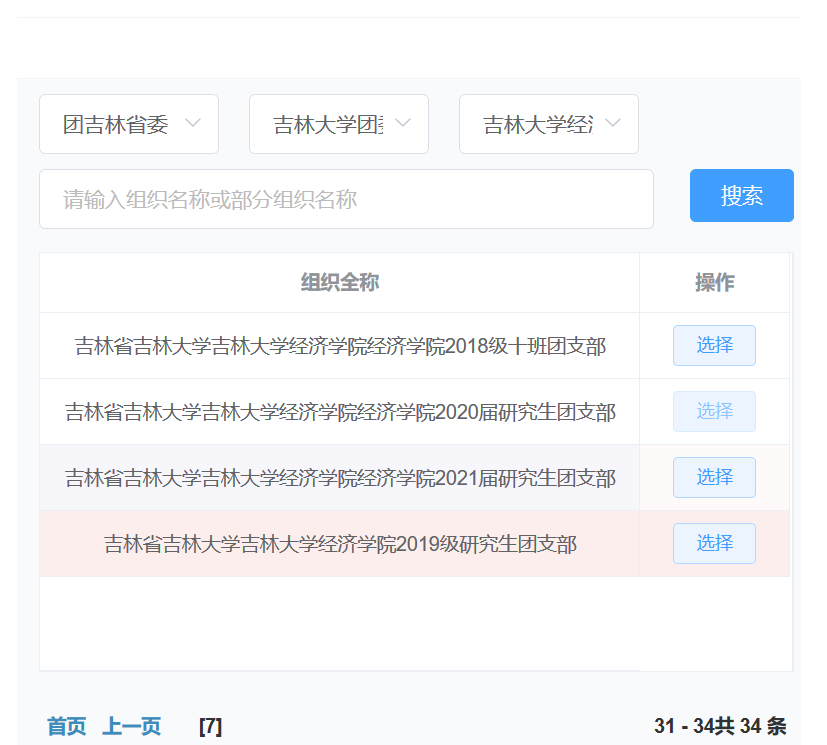Go to 首页 first page link
This screenshot has height=745, width=827.
(66, 726)
